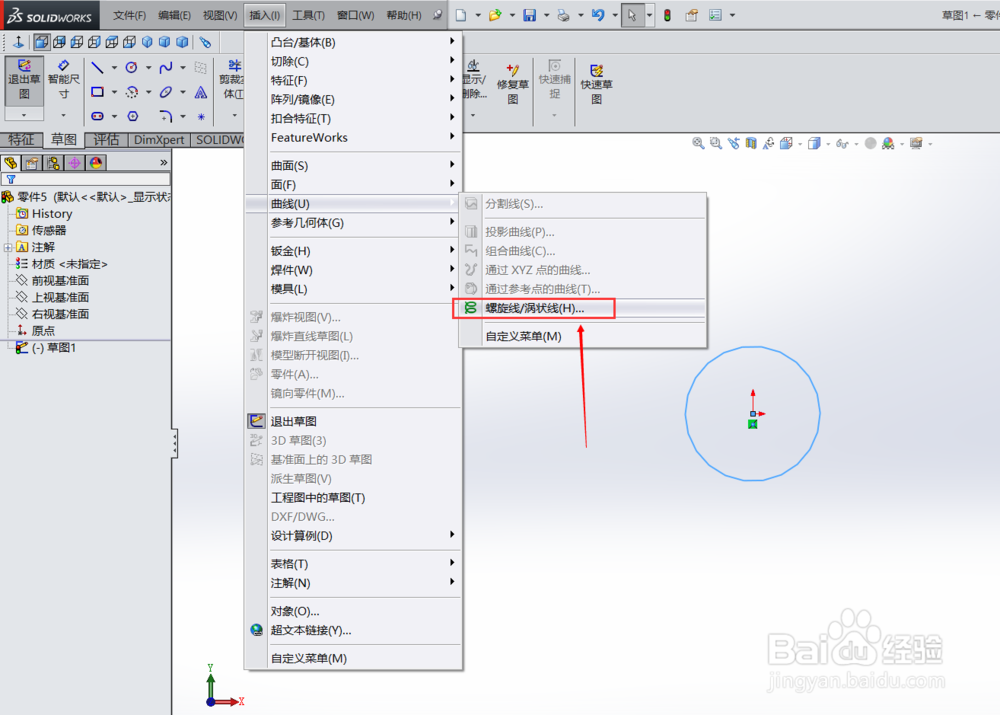Screen dimensions: 1000x715
Task: Switch to the 特征 tab
Action: point(21,140)
